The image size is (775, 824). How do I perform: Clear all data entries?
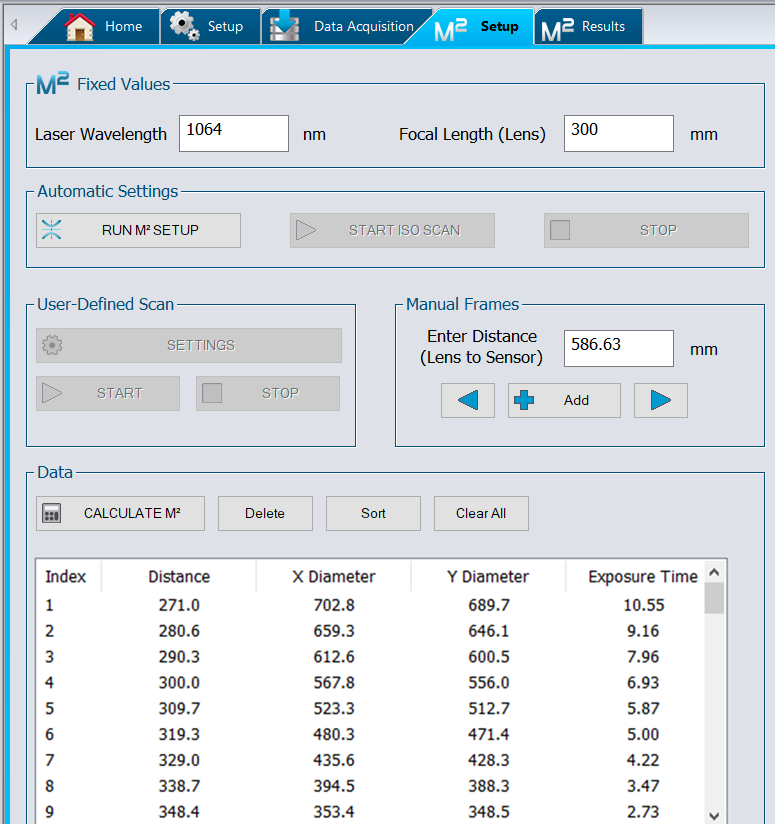[x=481, y=513]
